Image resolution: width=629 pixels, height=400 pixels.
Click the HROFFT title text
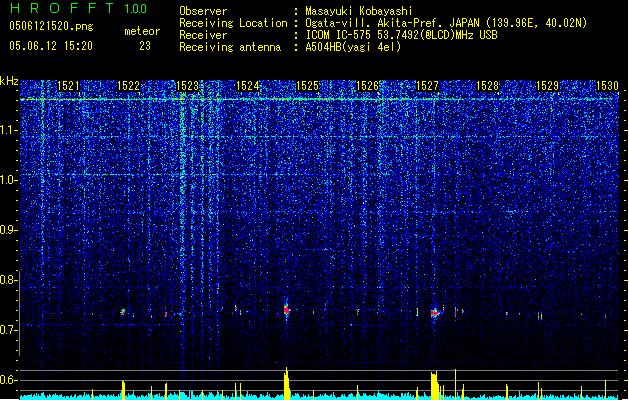point(62,8)
